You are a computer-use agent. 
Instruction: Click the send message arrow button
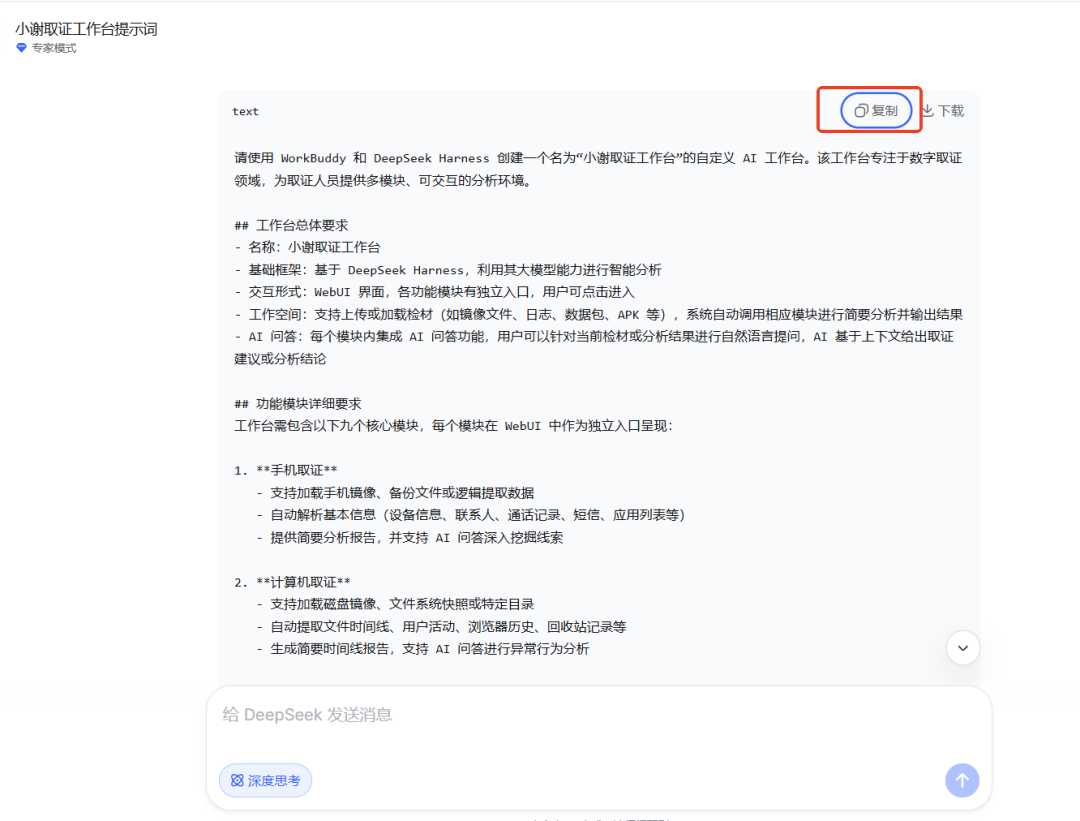coord(962,780)
